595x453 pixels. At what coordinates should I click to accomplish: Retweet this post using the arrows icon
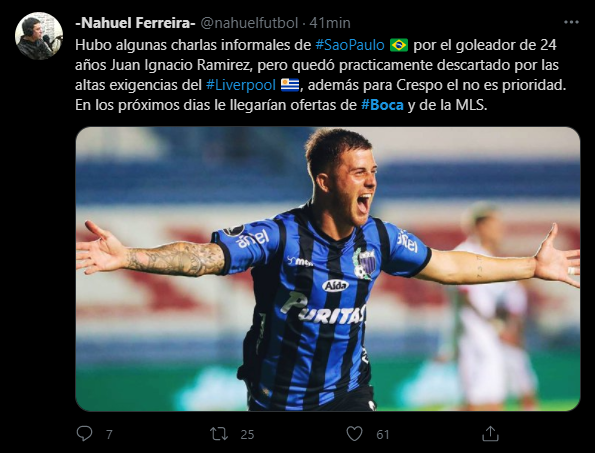click(x=219, y=434)
